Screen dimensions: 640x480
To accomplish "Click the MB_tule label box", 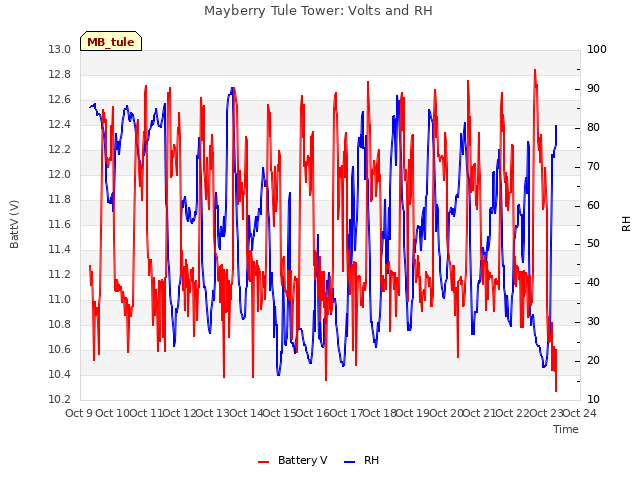I will pos(111,41).
